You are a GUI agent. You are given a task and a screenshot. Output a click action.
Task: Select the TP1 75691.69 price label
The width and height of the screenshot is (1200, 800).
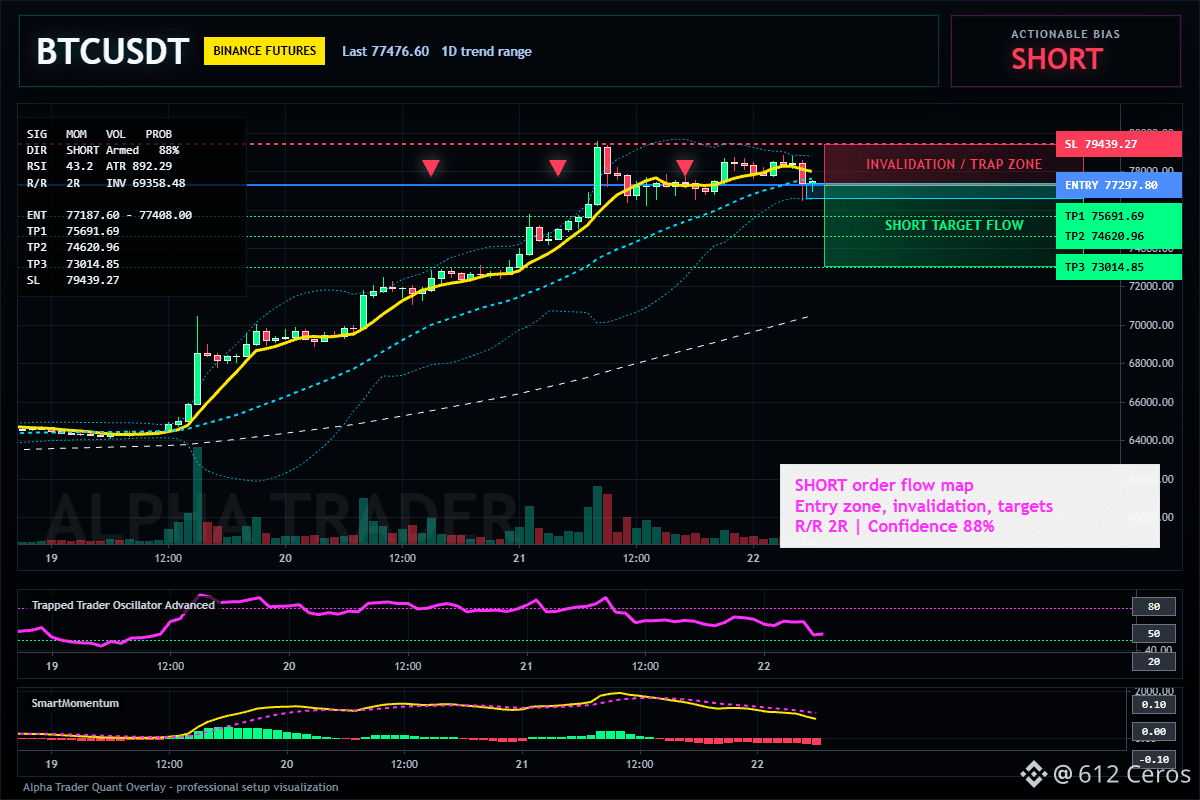[1118, 216]
